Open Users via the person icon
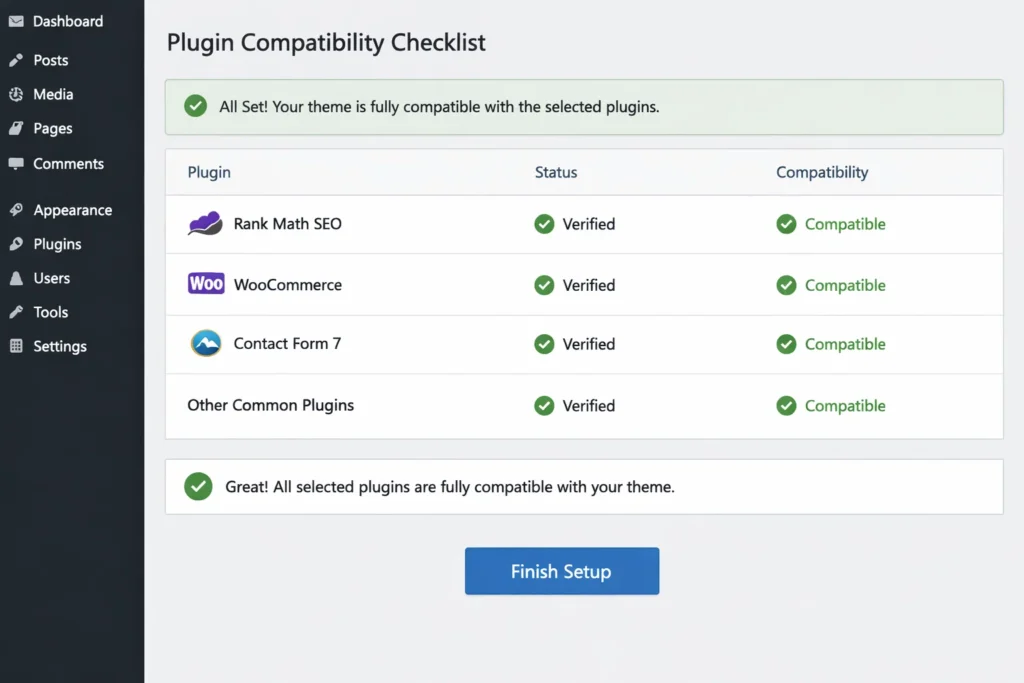Viewport: 1024px width, 683px height. tap(15, 278)
